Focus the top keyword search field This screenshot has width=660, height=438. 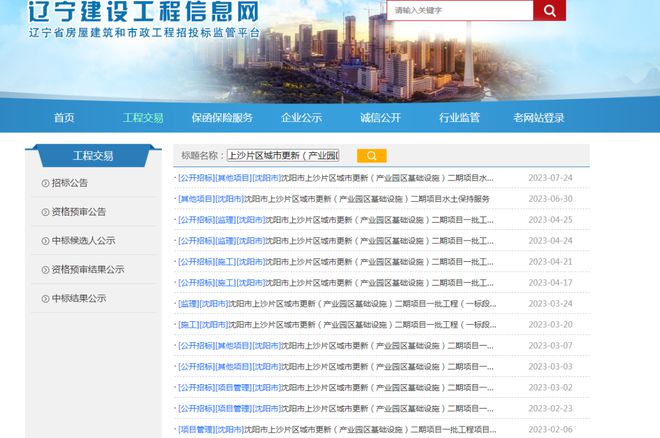[460, 10]
